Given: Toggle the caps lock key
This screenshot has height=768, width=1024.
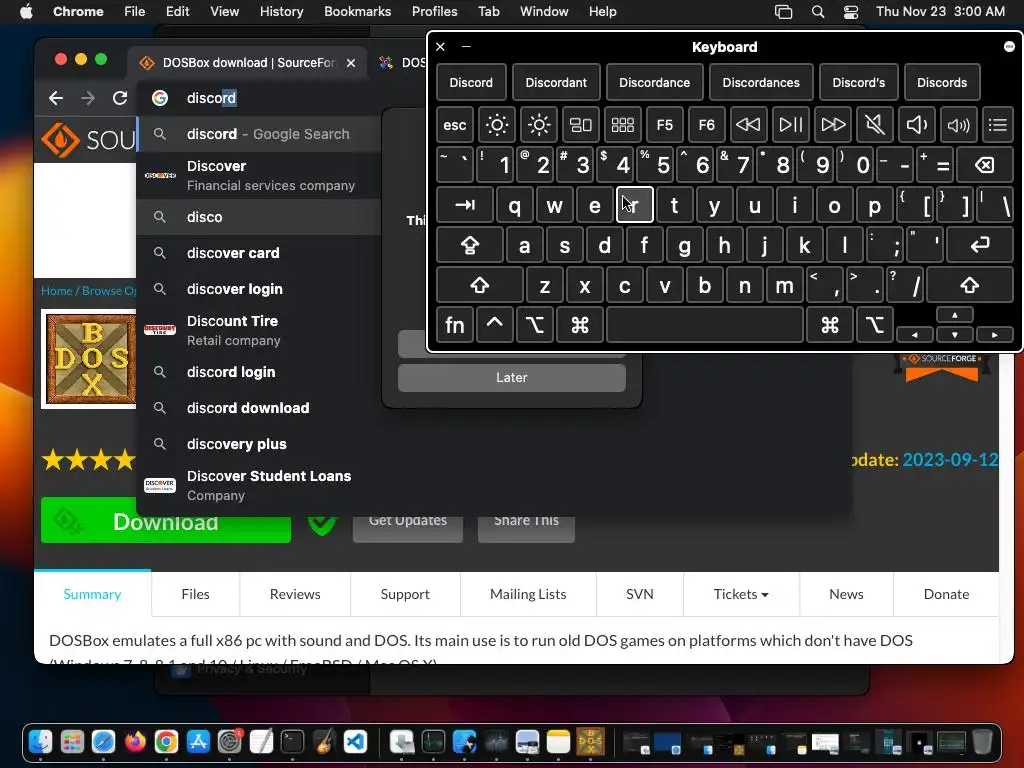Looking at the screenshot, I should 470,245.
